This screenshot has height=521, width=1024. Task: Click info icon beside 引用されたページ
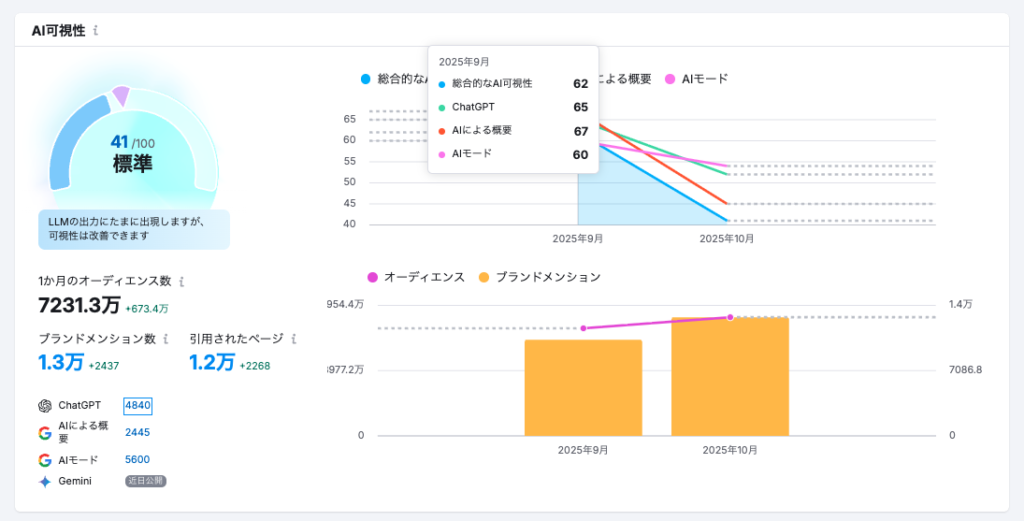tap(294, 339)
